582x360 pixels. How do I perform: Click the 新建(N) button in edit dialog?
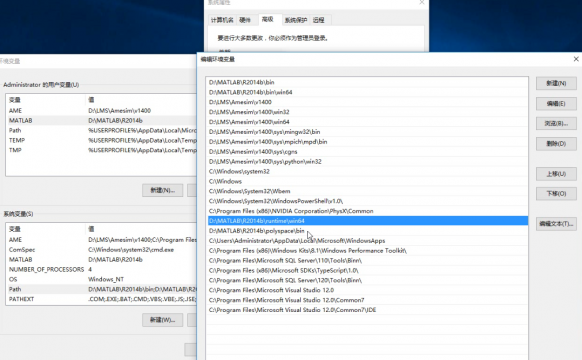tap(556, 83)
